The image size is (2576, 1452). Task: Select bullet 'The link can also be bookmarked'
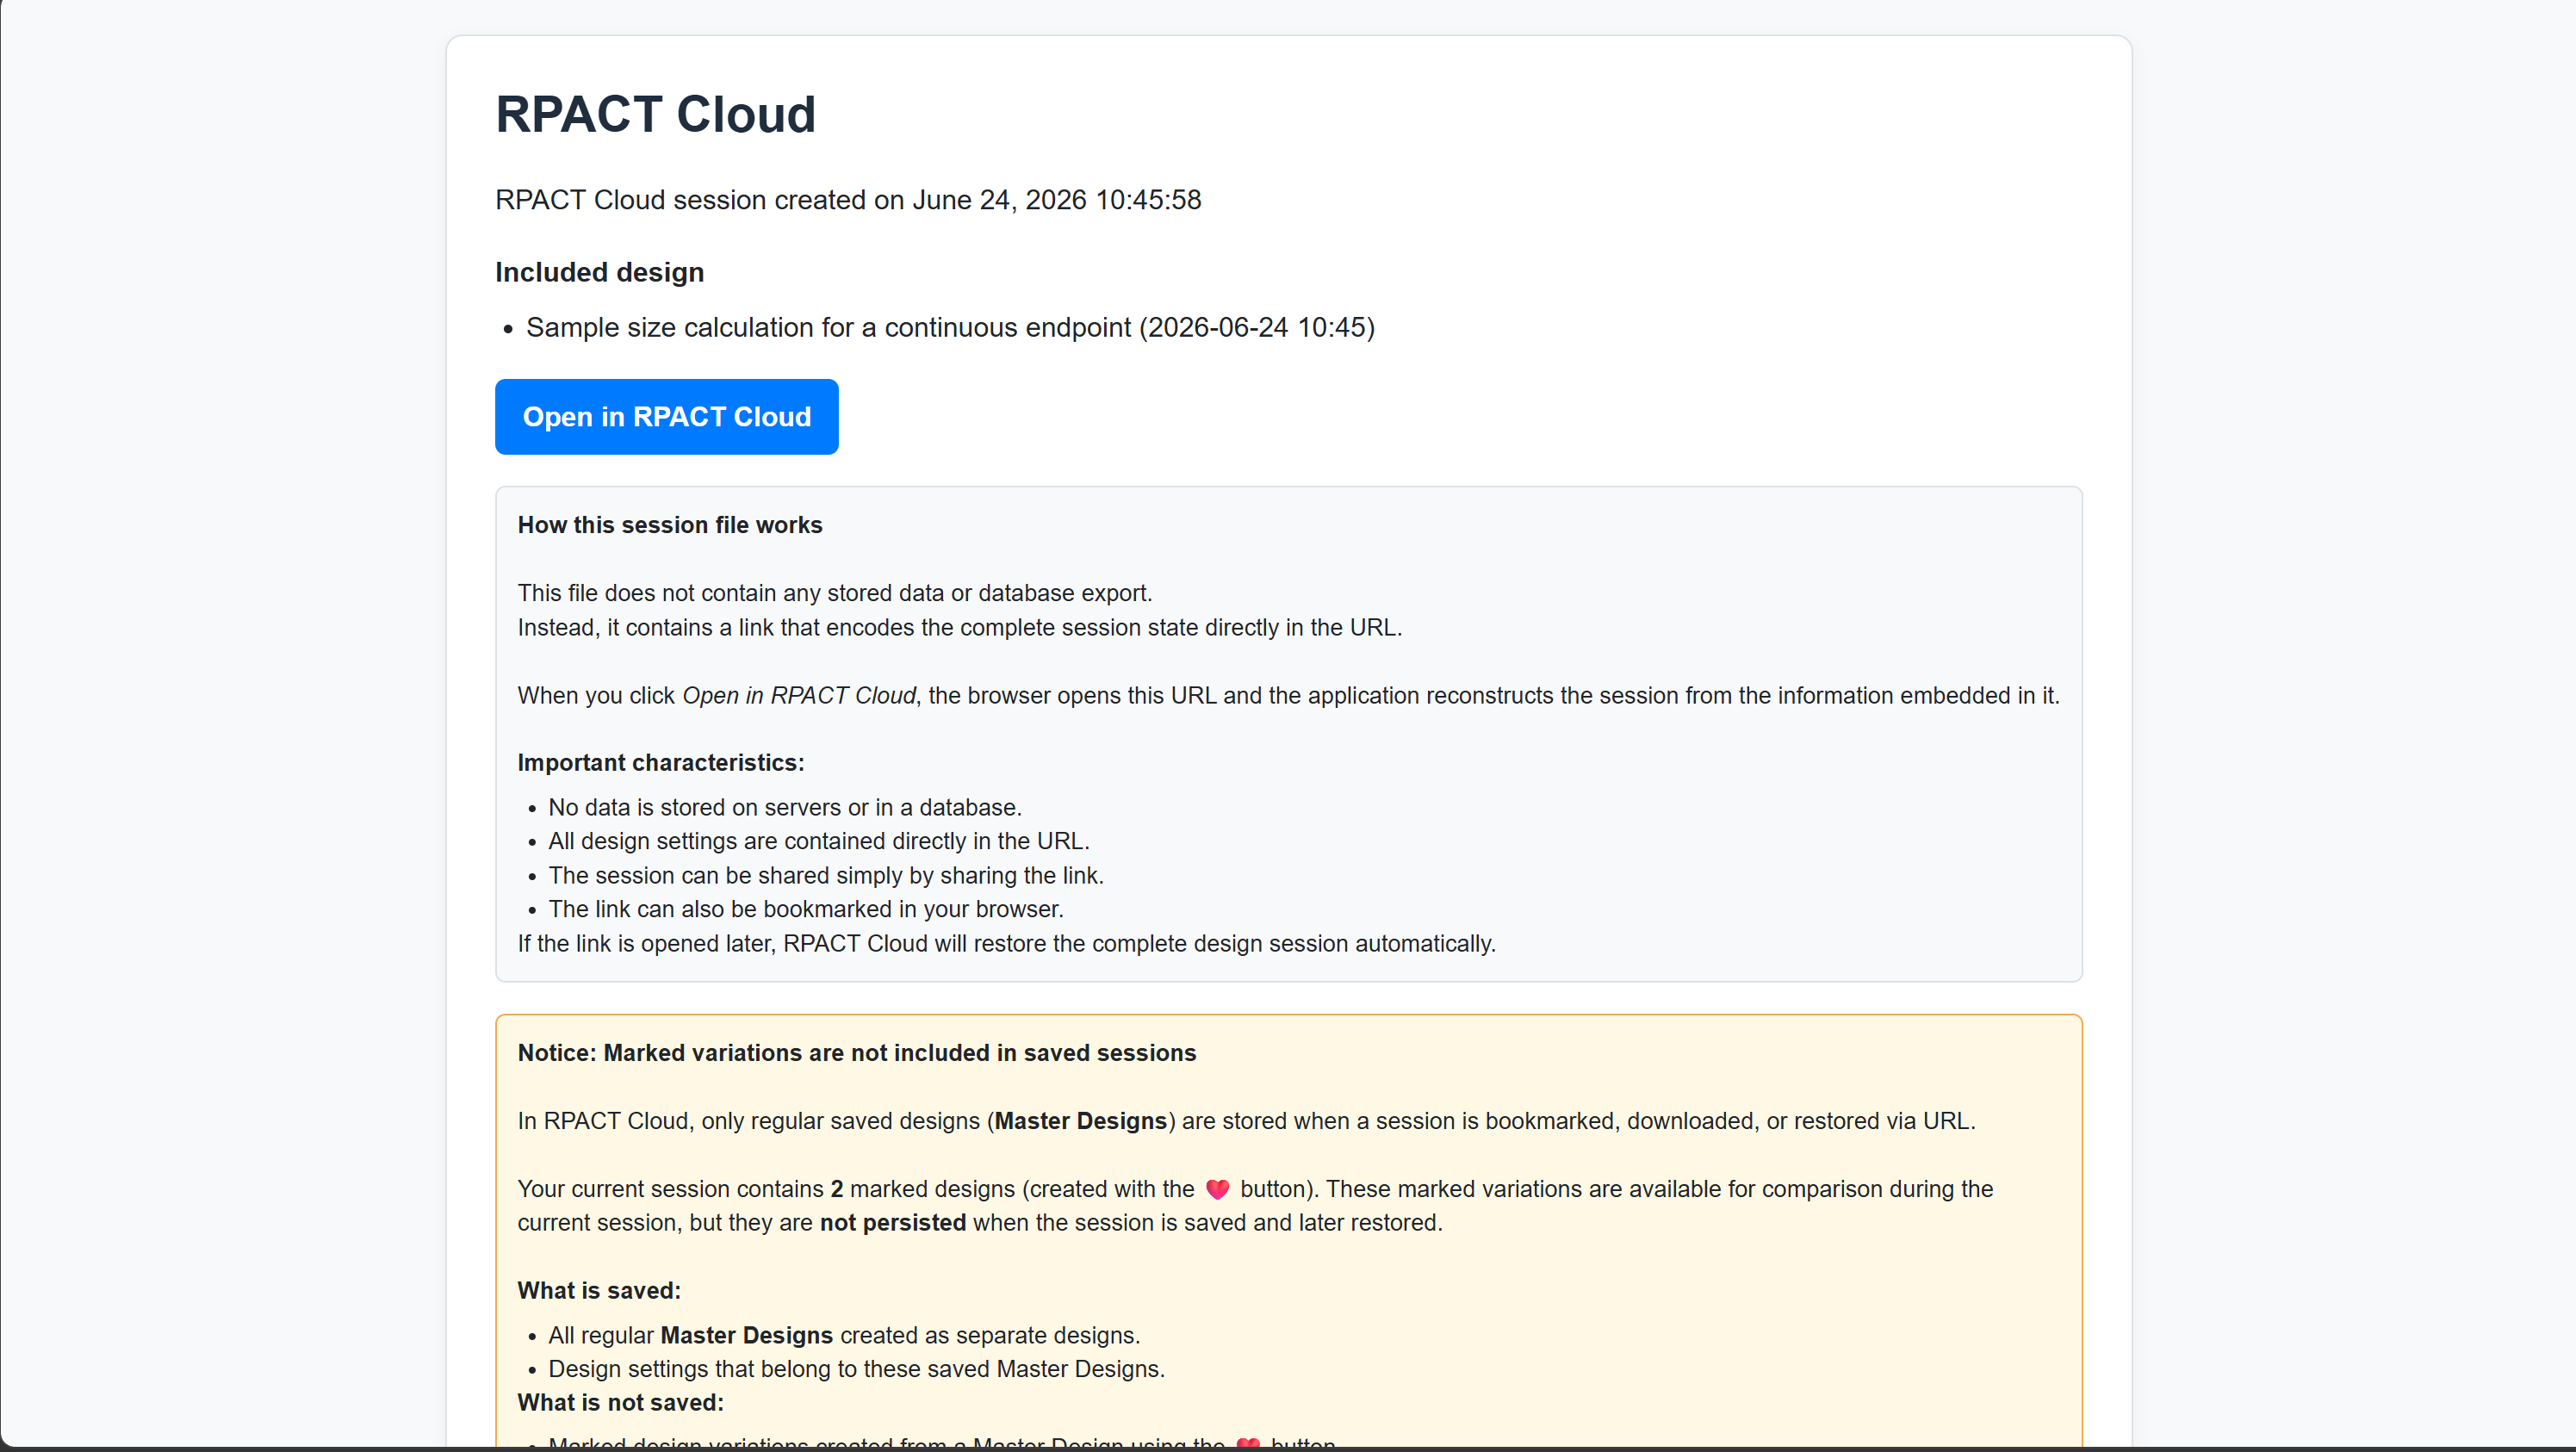pos(805,909)
